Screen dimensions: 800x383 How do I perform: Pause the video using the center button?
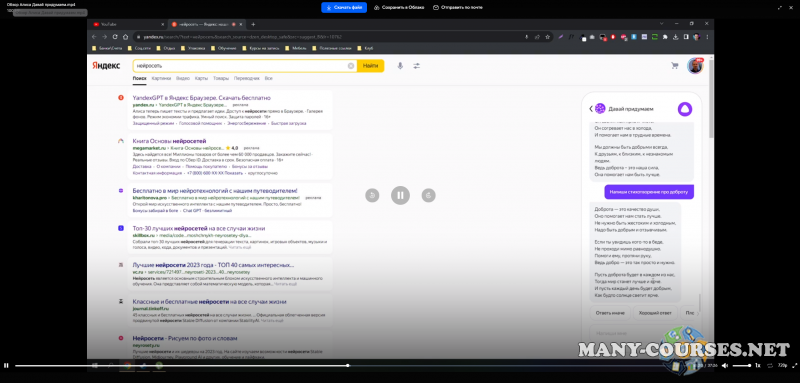[401, 195]
